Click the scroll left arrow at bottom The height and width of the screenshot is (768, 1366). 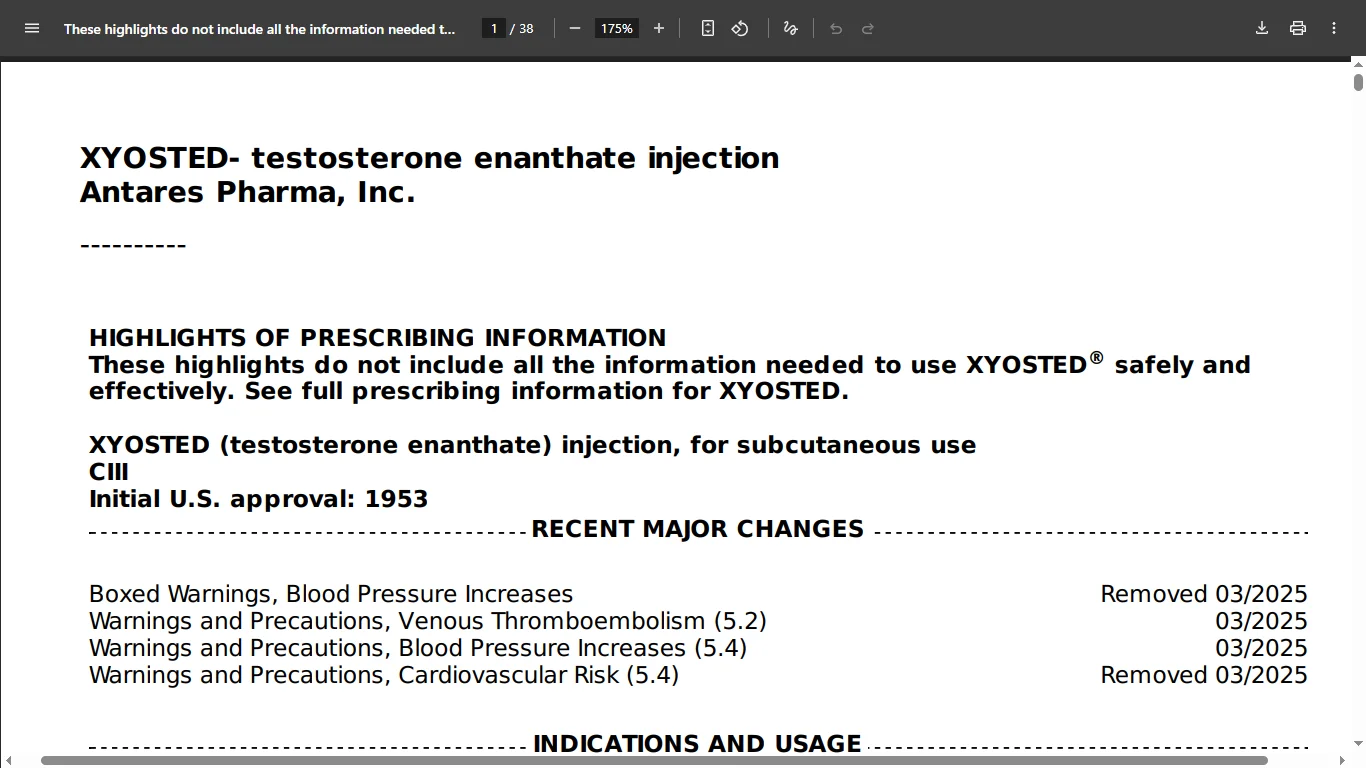[x=8, y=761]
